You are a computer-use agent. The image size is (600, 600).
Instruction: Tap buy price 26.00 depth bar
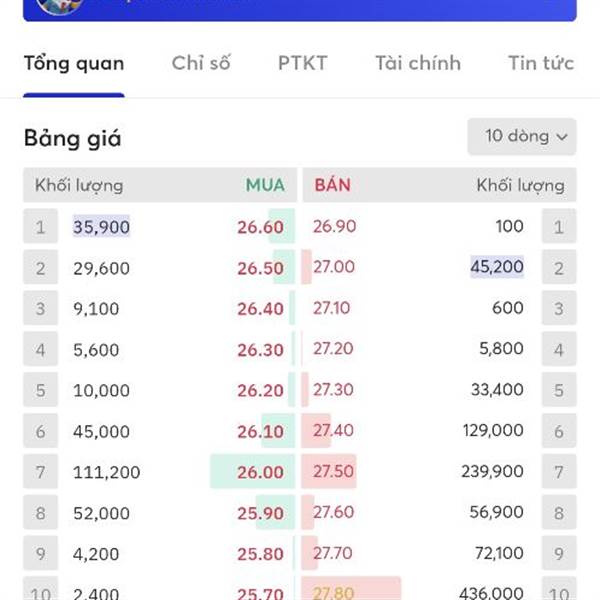point(253,472)
